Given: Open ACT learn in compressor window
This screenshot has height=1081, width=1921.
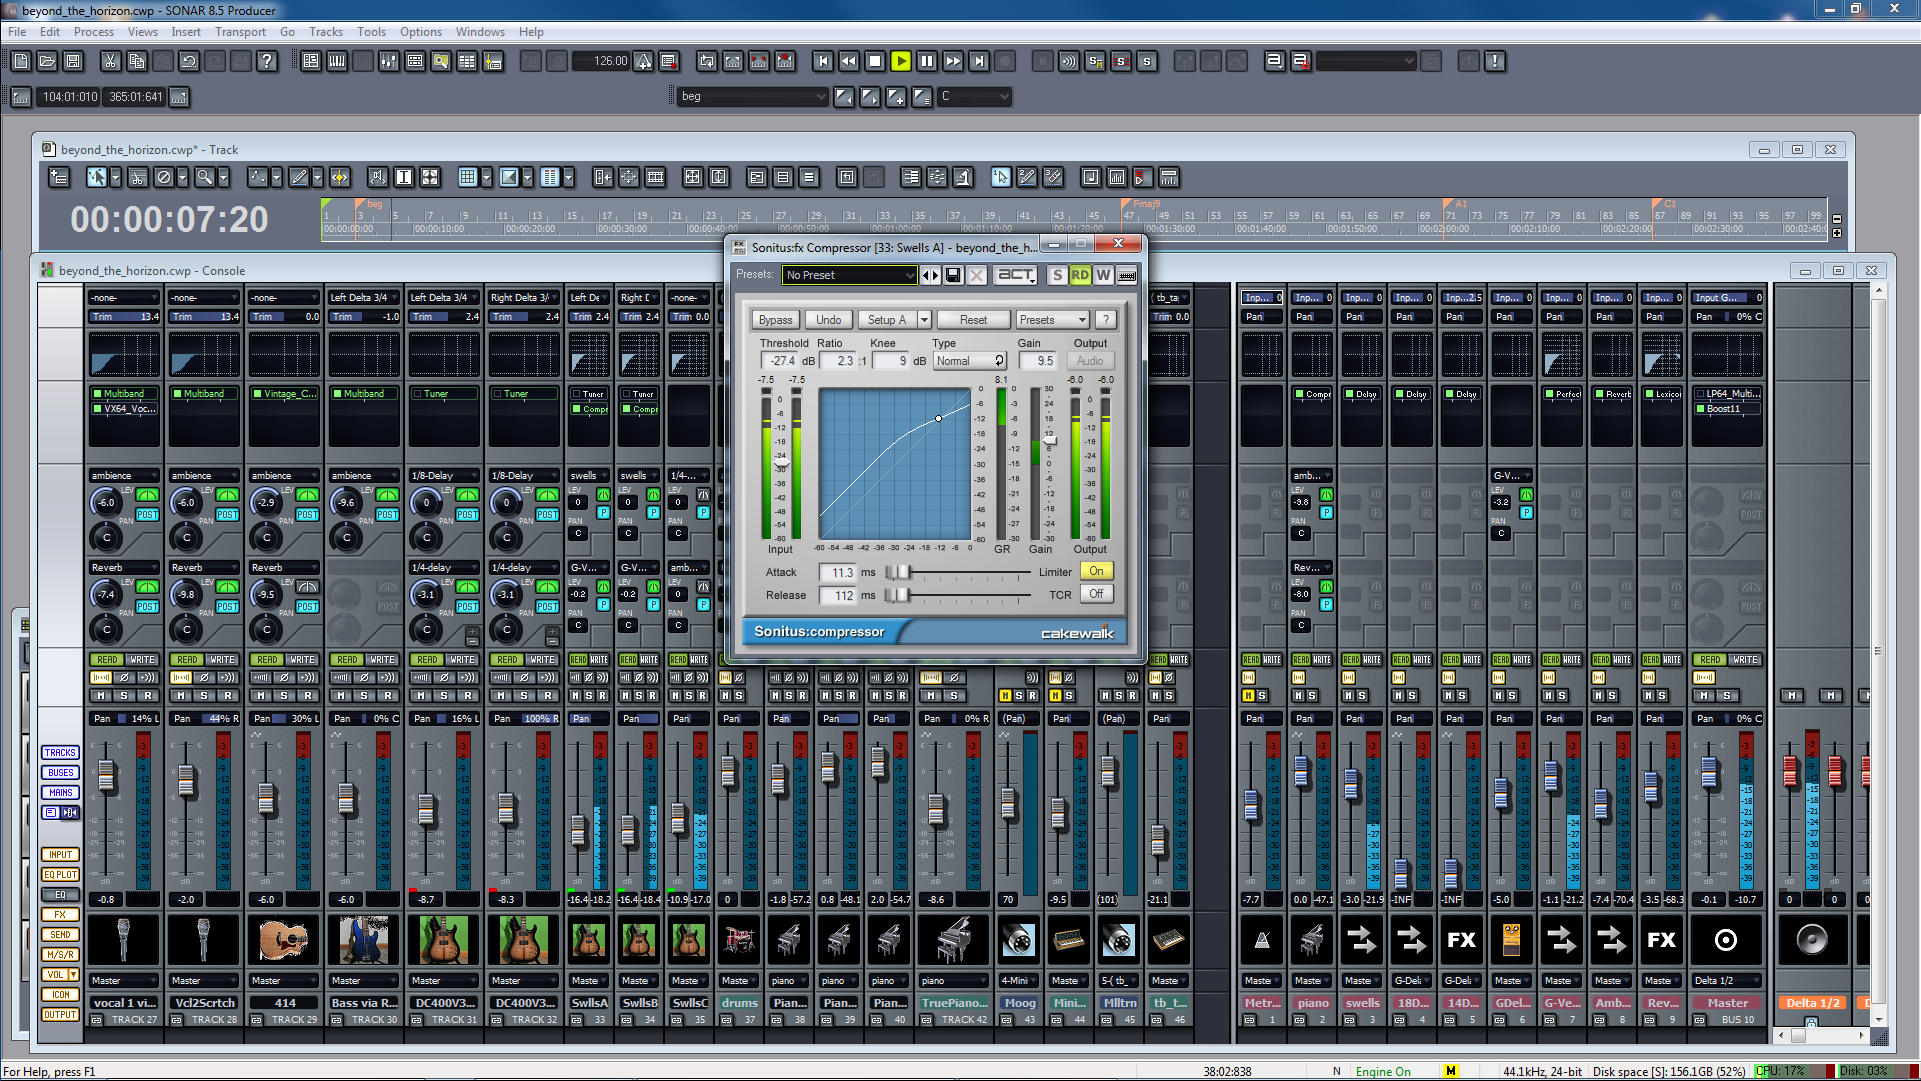Looking at the screenshot, I should pos(1016,275).
